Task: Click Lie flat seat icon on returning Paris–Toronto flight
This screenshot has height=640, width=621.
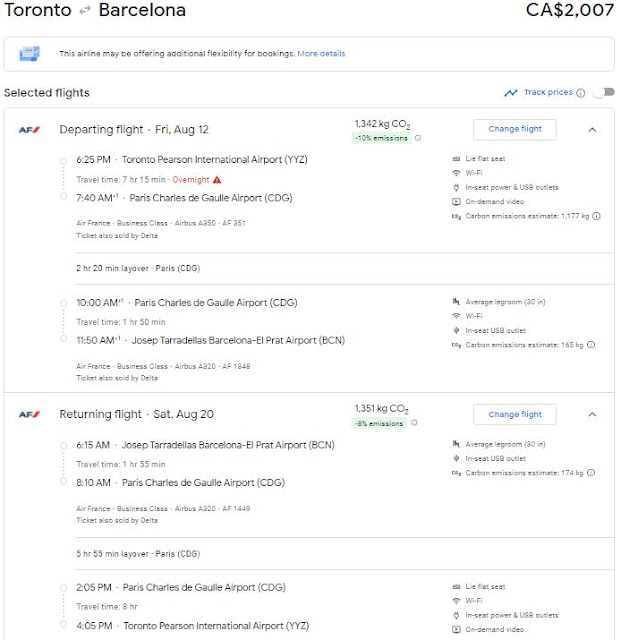Action: coord(456,587)
